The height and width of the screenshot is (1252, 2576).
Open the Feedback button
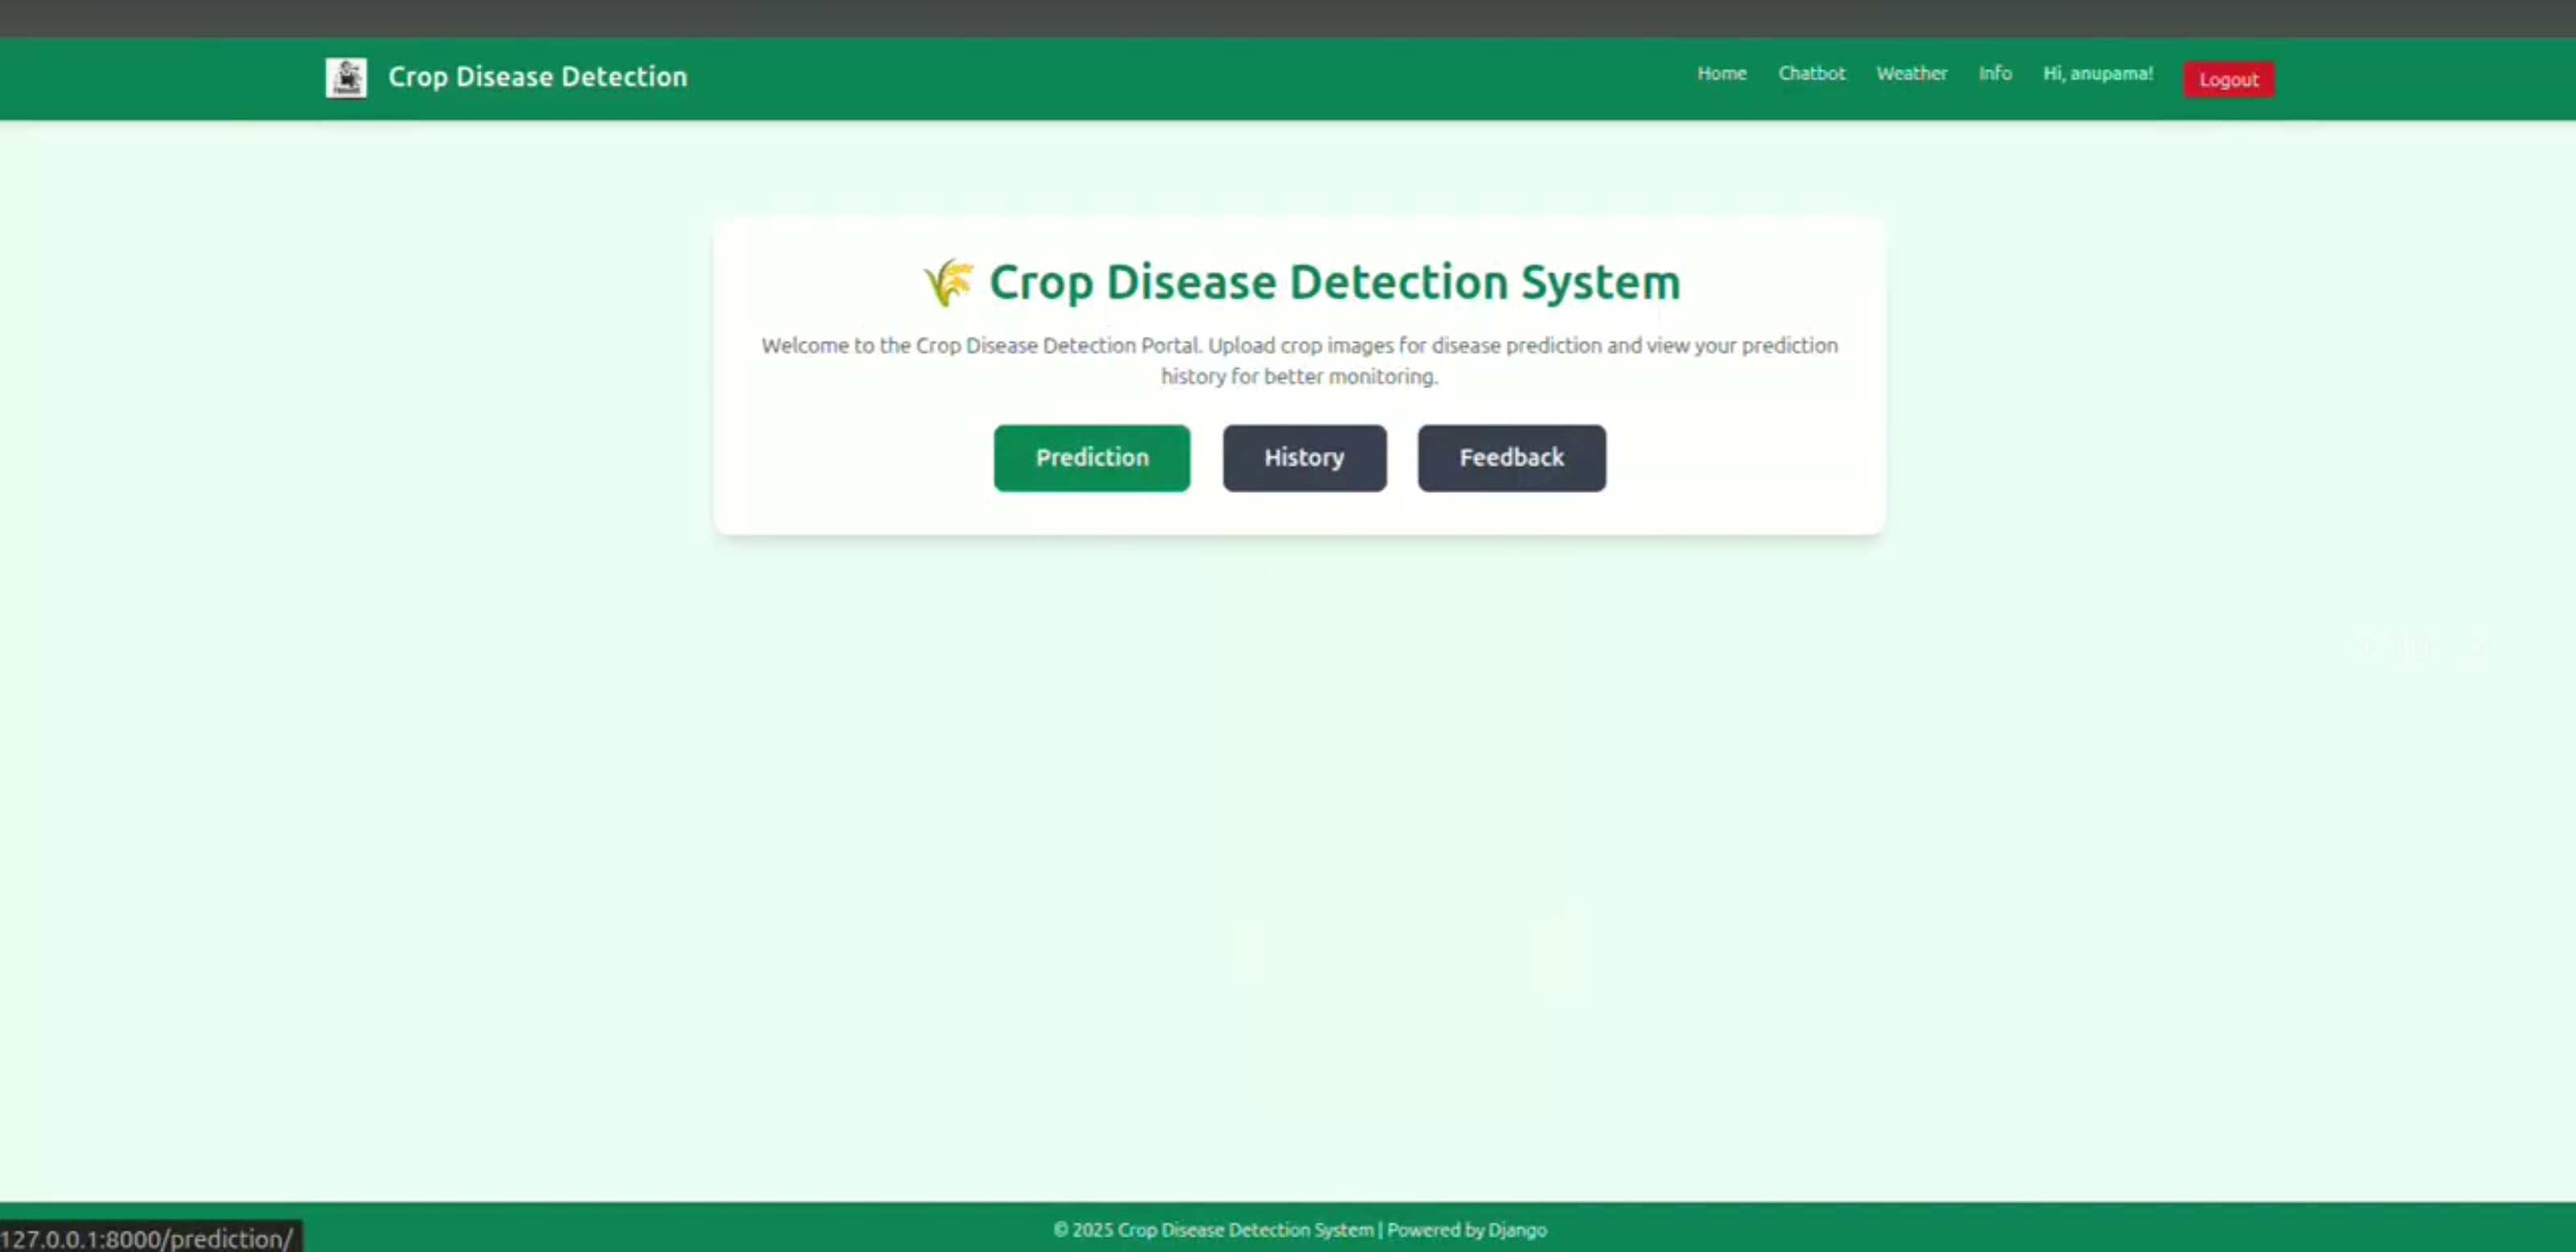pyautogui.click(x=1511, y=458)
